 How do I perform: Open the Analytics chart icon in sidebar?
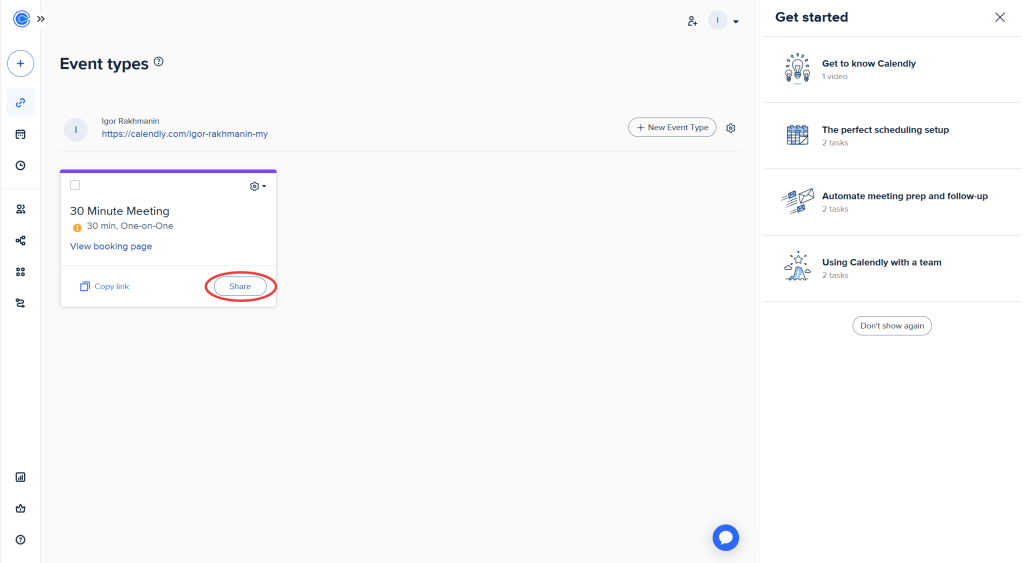point(20,477)
